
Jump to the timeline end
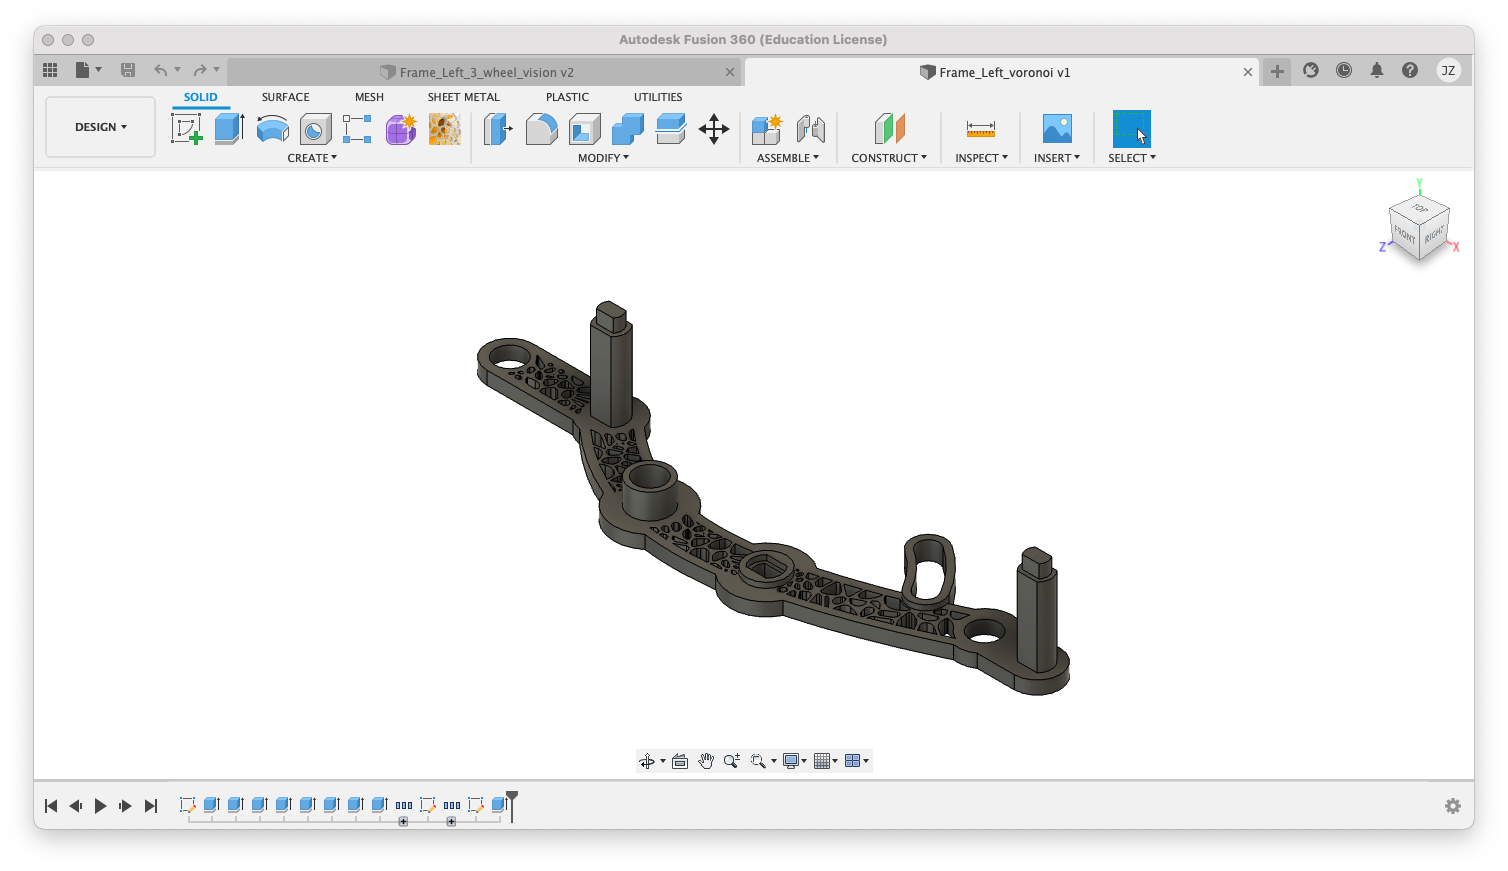pyautogui.click(x=151, y=806)
